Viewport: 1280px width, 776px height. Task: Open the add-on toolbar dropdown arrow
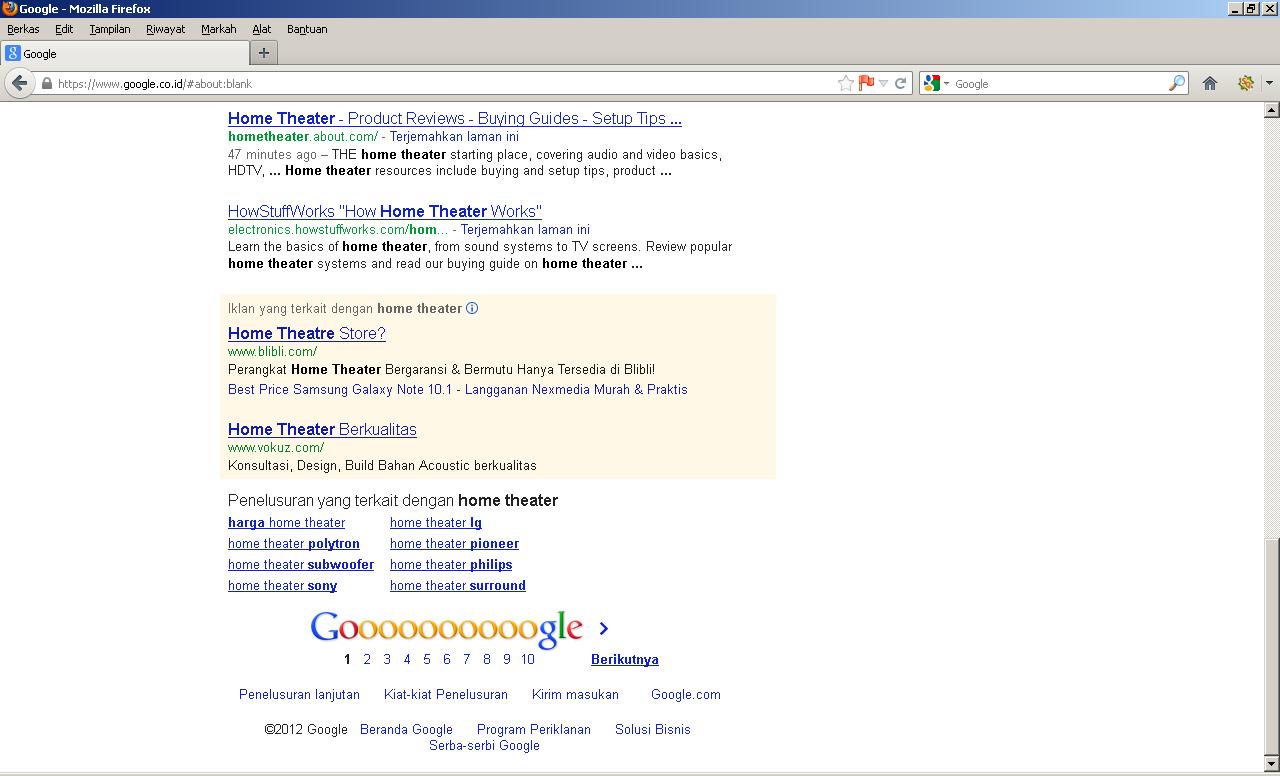coord(1269,83)
